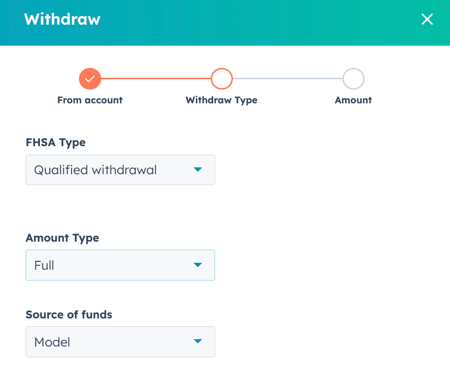450x377 pixels.
Task: Click the gray progress line before Amount
Action: (288, 79)
